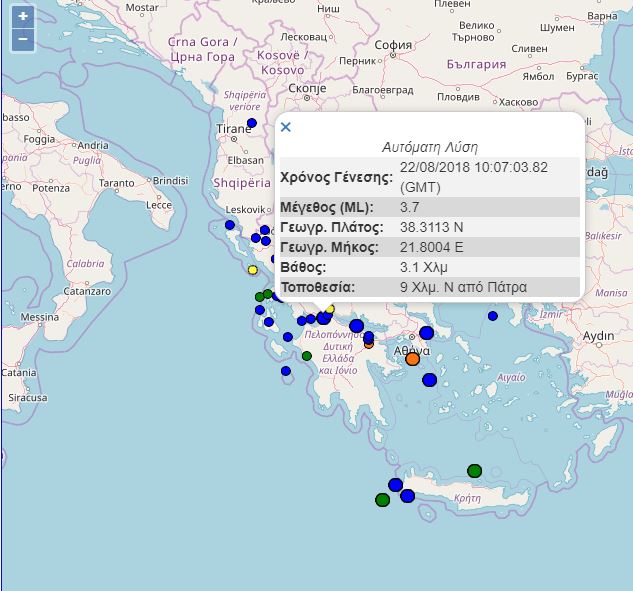Select the blue earthquake marker near Tirane

252,123
